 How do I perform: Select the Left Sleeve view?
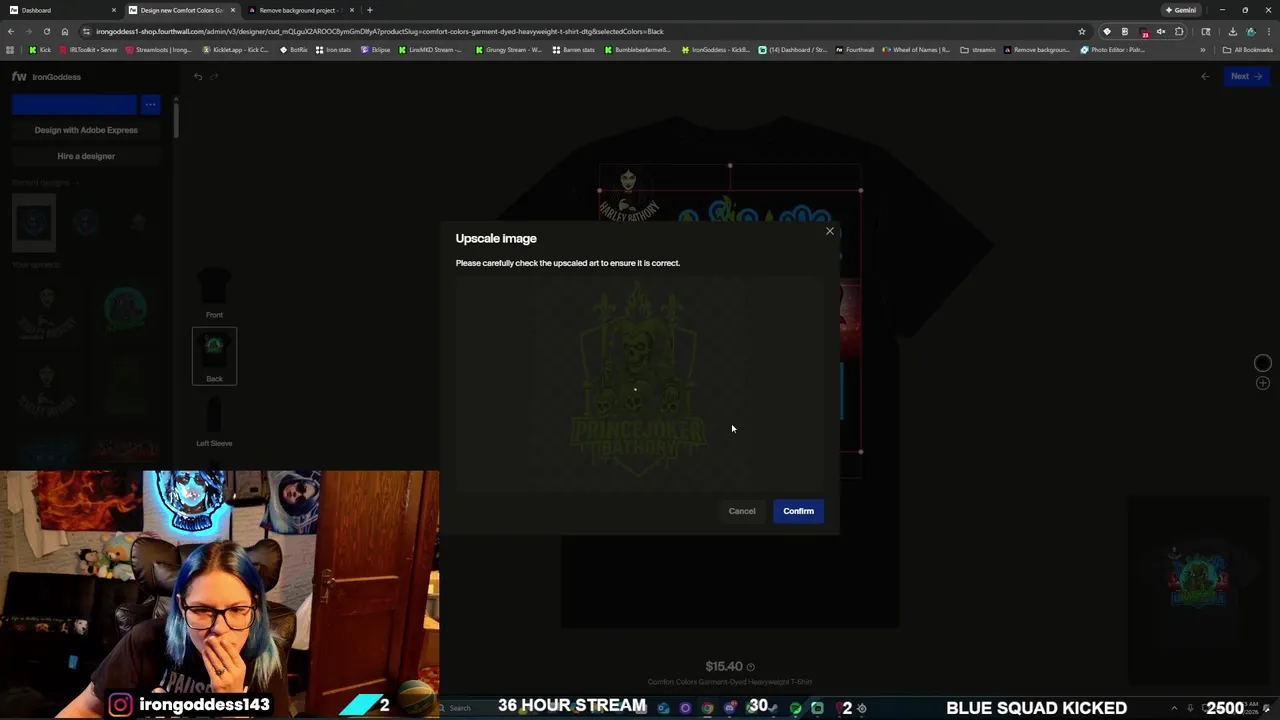(x=214, y=422)
